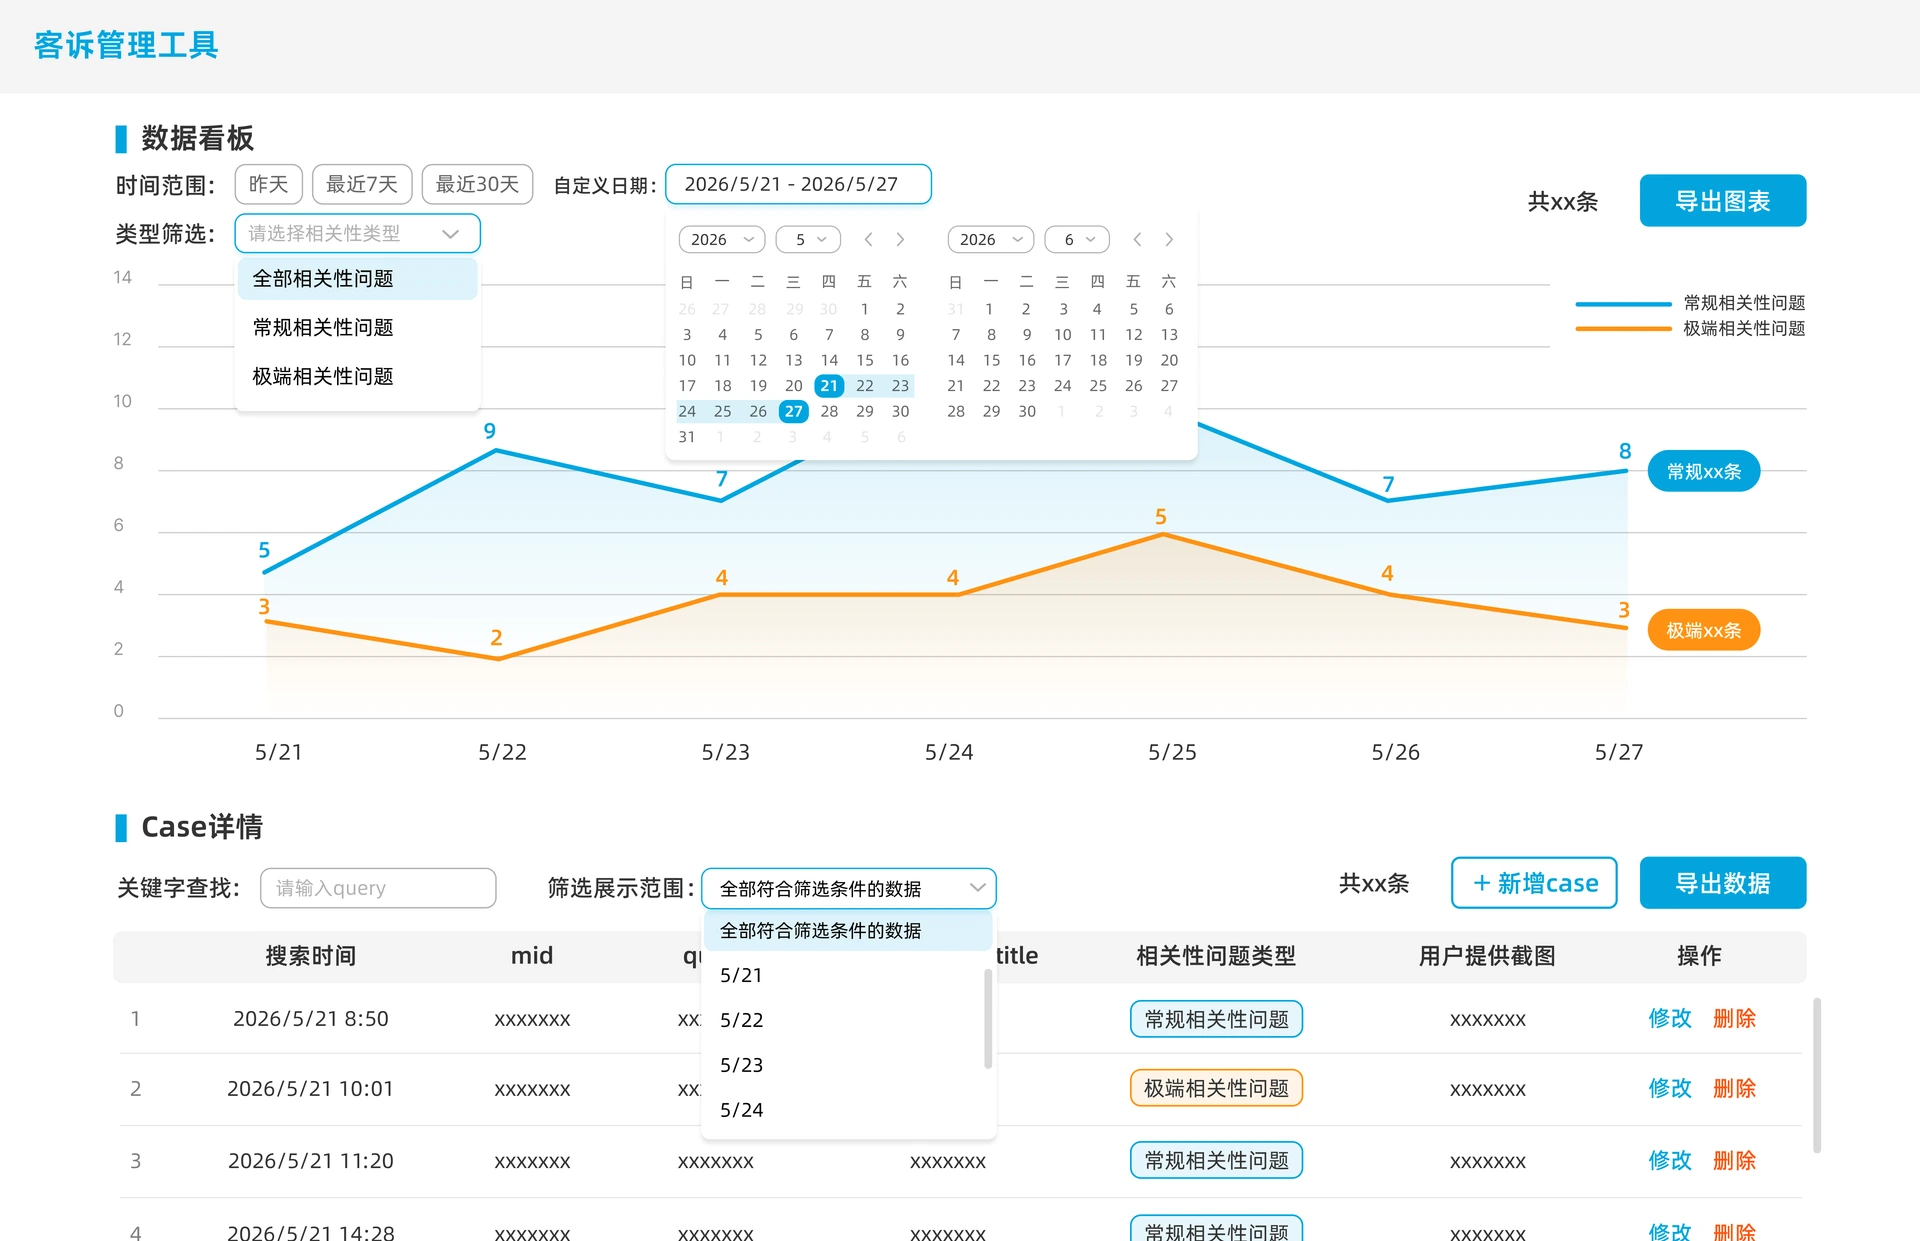Click the 昨天 time range button
The width and height of the screenshot is (1920, 1241).
(x=269, y=184)
